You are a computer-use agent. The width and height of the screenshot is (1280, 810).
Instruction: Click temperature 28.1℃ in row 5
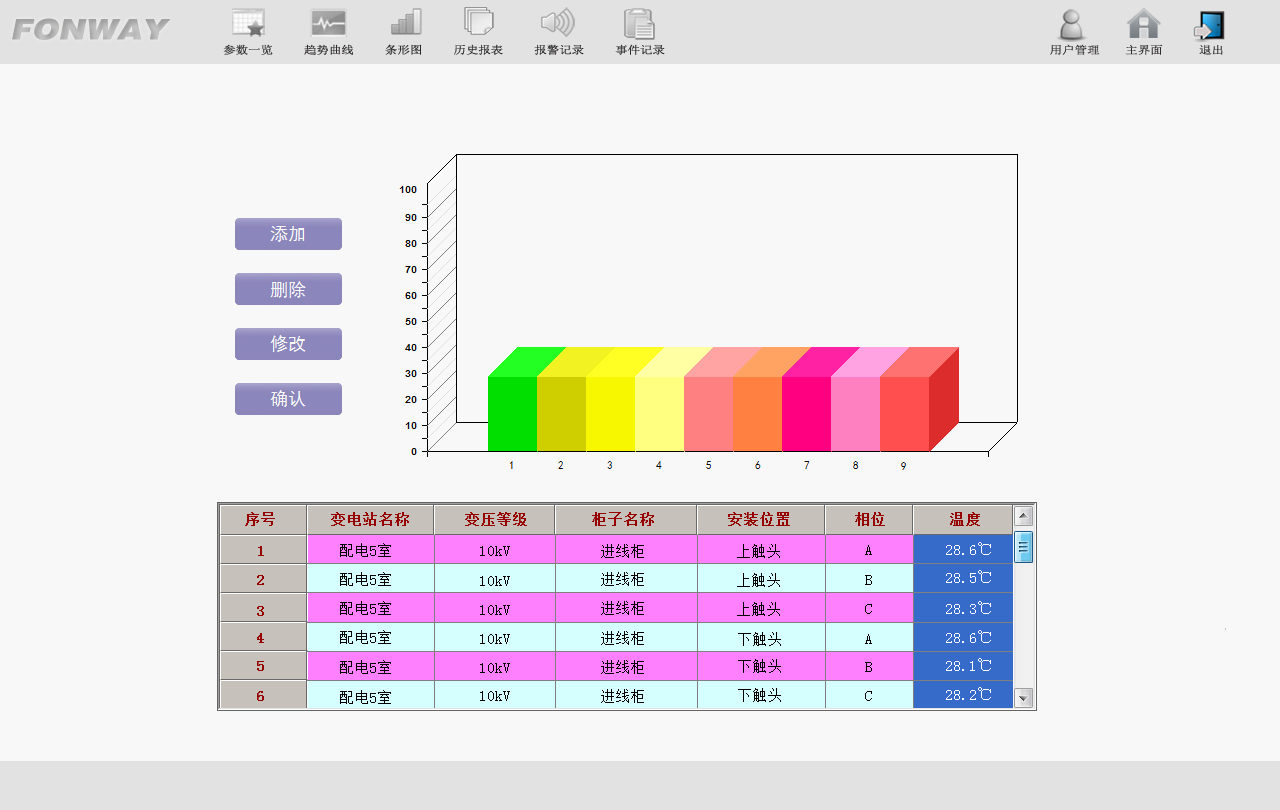(x=968, y=666)
